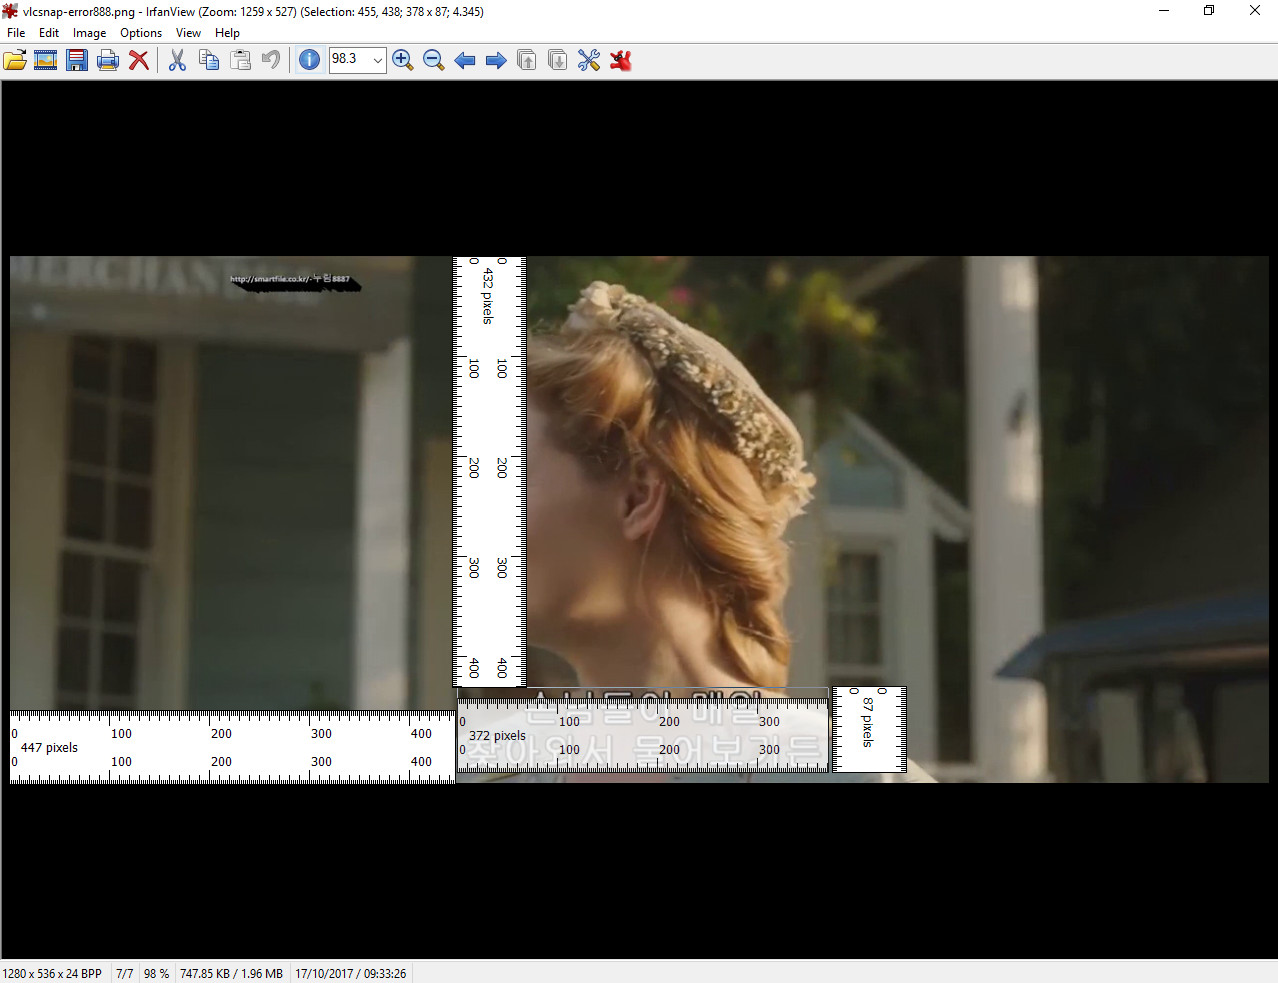
Task: Click the IrfanView icon in the title bar
Action: coord(10,11)
